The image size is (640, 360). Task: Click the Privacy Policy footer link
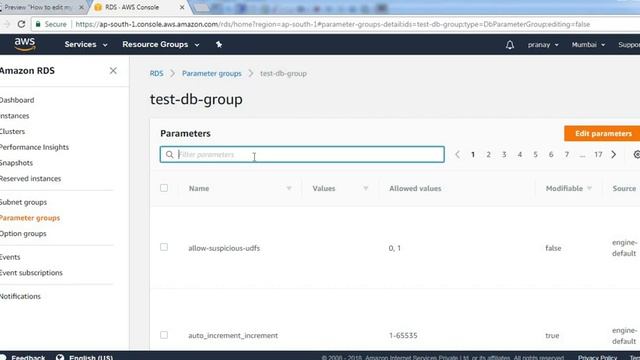coord(597,357)
